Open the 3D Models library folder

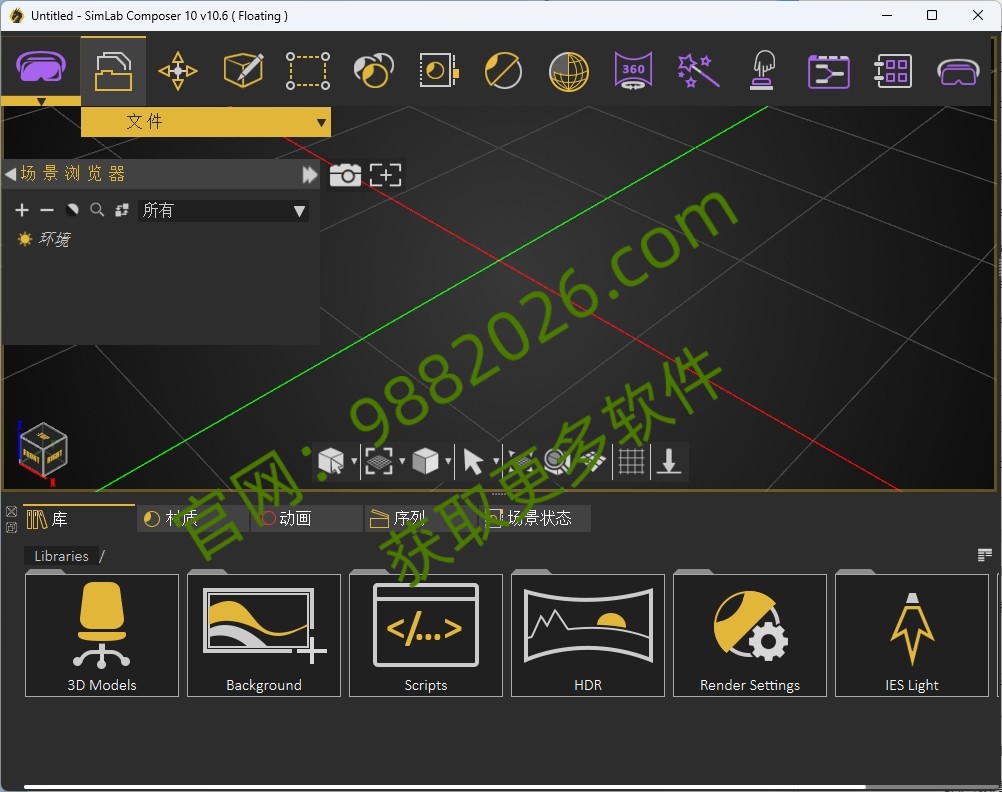click(x=102, y=635)
